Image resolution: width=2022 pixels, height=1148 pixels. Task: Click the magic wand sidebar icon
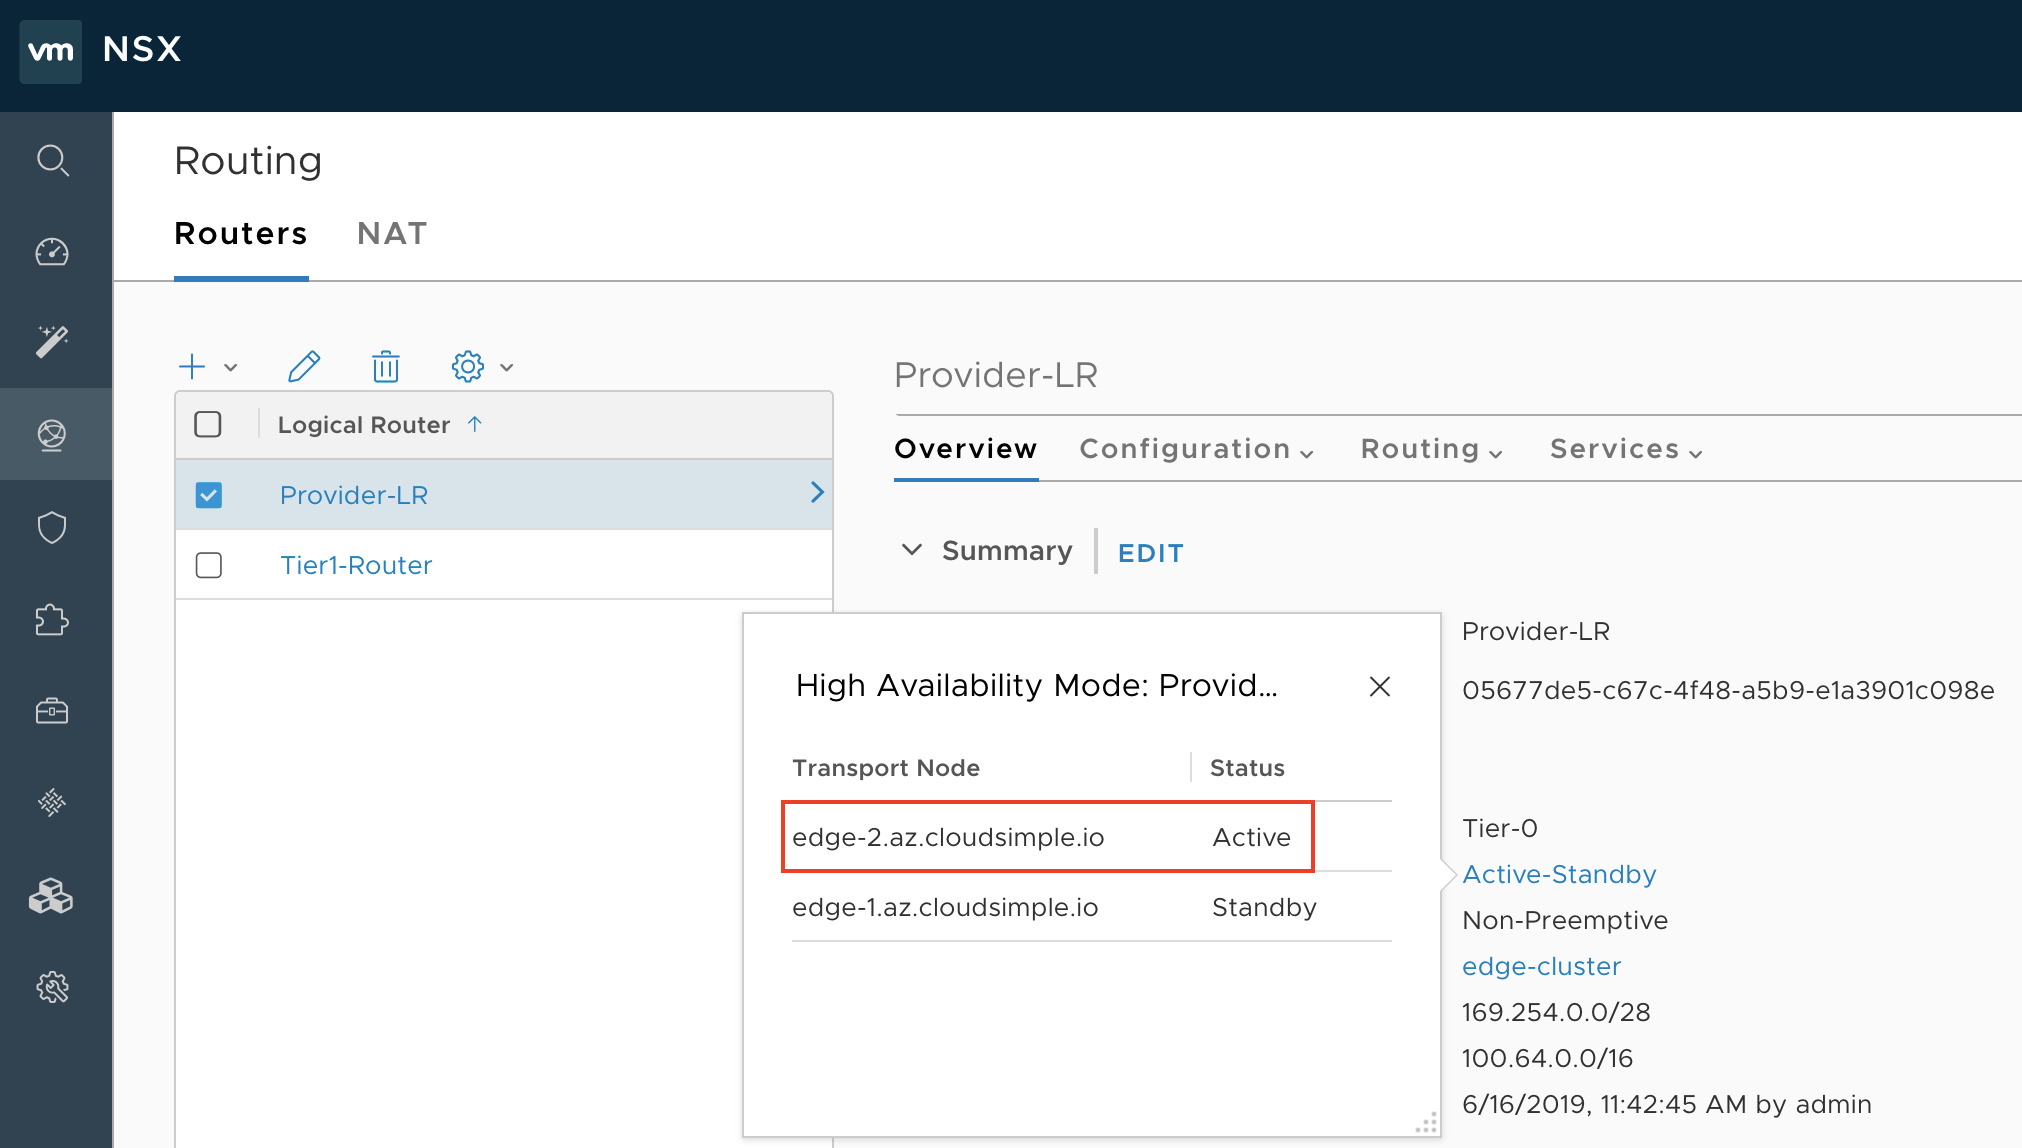tap(52, 342)
